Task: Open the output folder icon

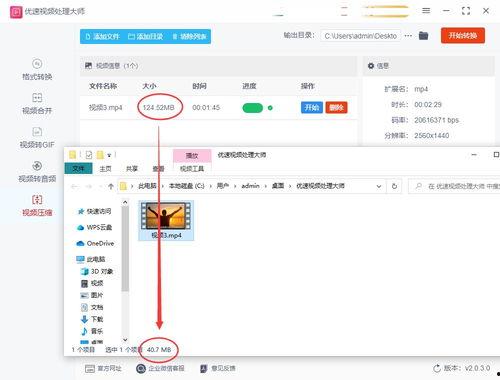Action: pos(423,35)
